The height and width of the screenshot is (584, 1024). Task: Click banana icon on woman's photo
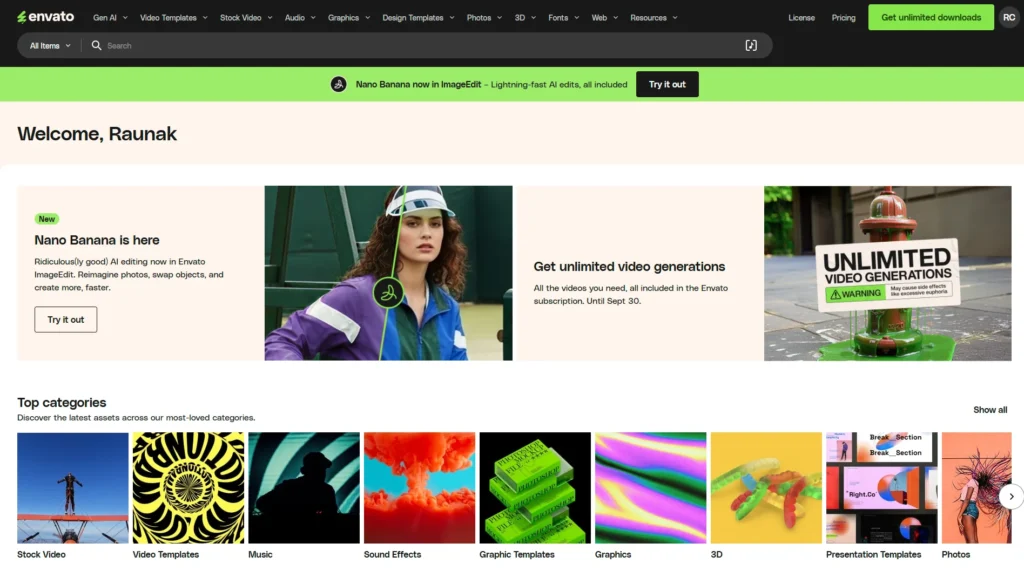[388, 293]
